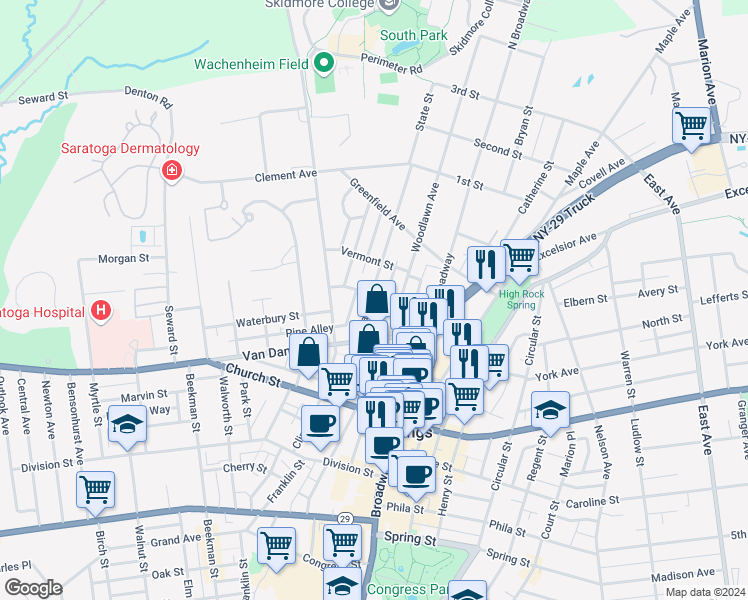The height and width of the screenshot is (600, 748).
Task: Open the coffee marker near Henry St
Action: [417, 473]
